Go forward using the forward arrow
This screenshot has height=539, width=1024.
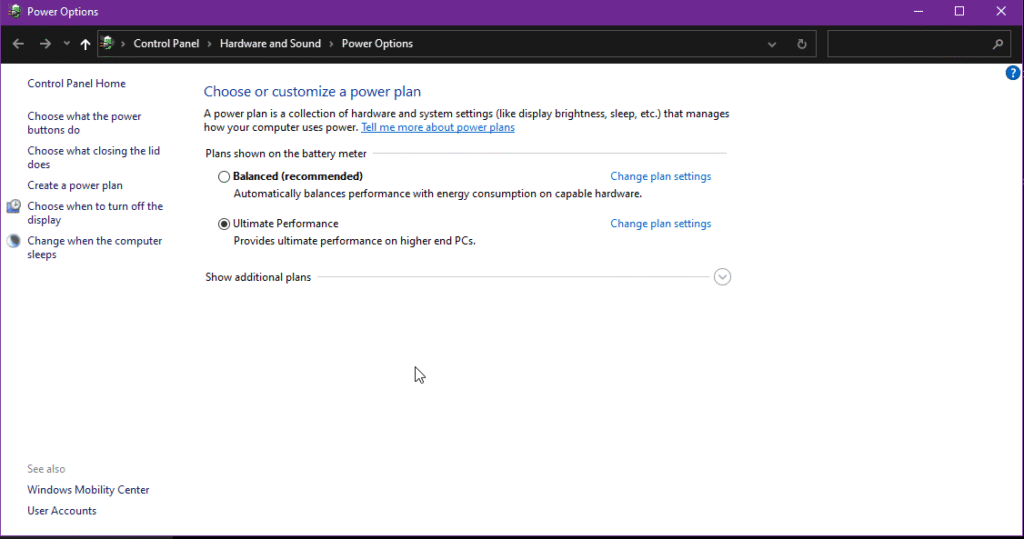coord(45,44)
